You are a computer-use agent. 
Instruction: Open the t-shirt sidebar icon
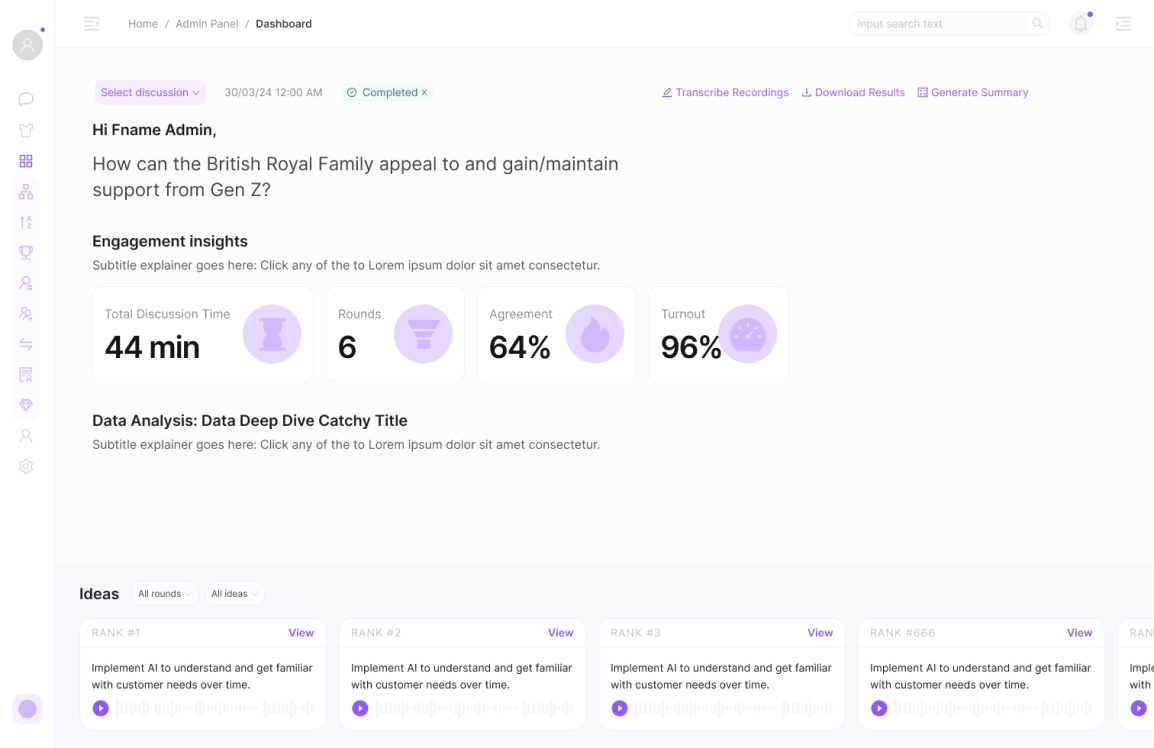click(x=26, y=130)
